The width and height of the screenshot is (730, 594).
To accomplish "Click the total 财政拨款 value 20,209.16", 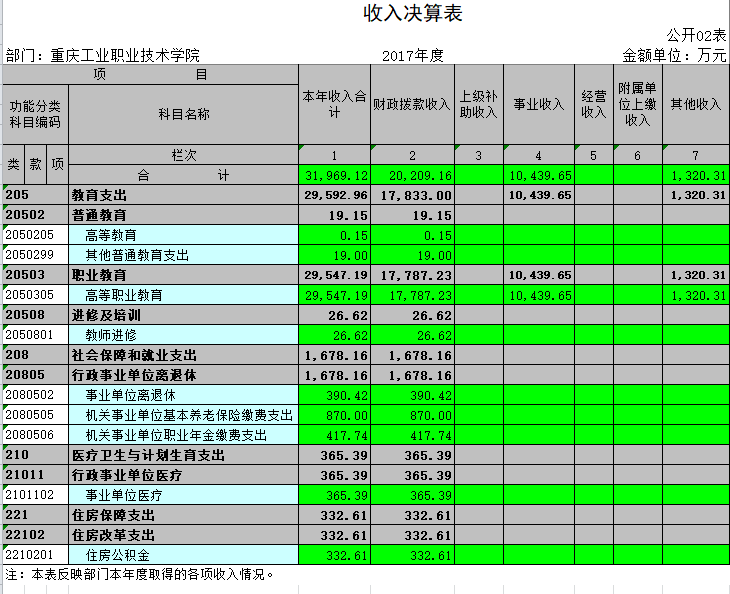I will pyautogui.click(x=411, y=175).
